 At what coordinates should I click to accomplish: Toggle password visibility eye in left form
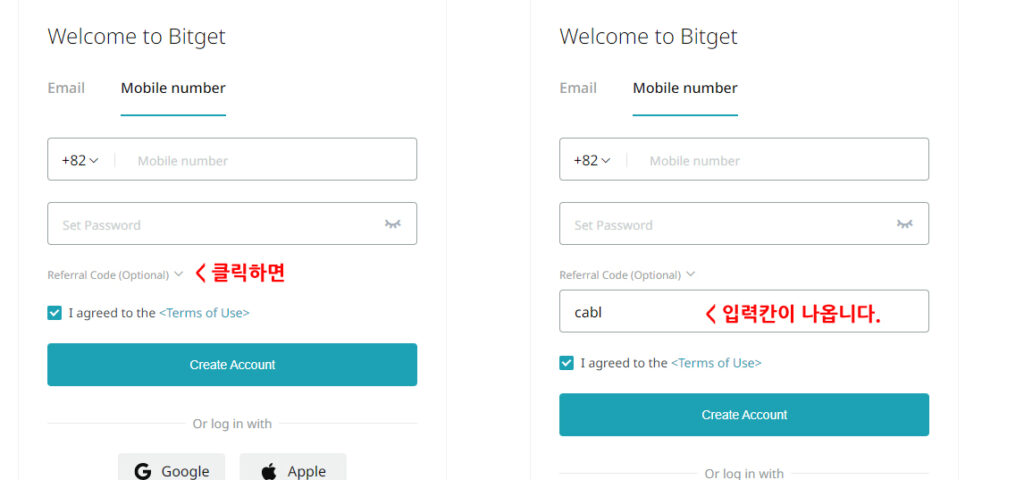point(392,224)
